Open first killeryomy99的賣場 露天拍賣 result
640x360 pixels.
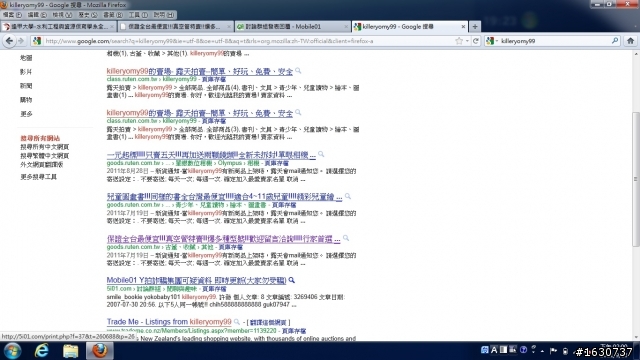click(200, 71)
